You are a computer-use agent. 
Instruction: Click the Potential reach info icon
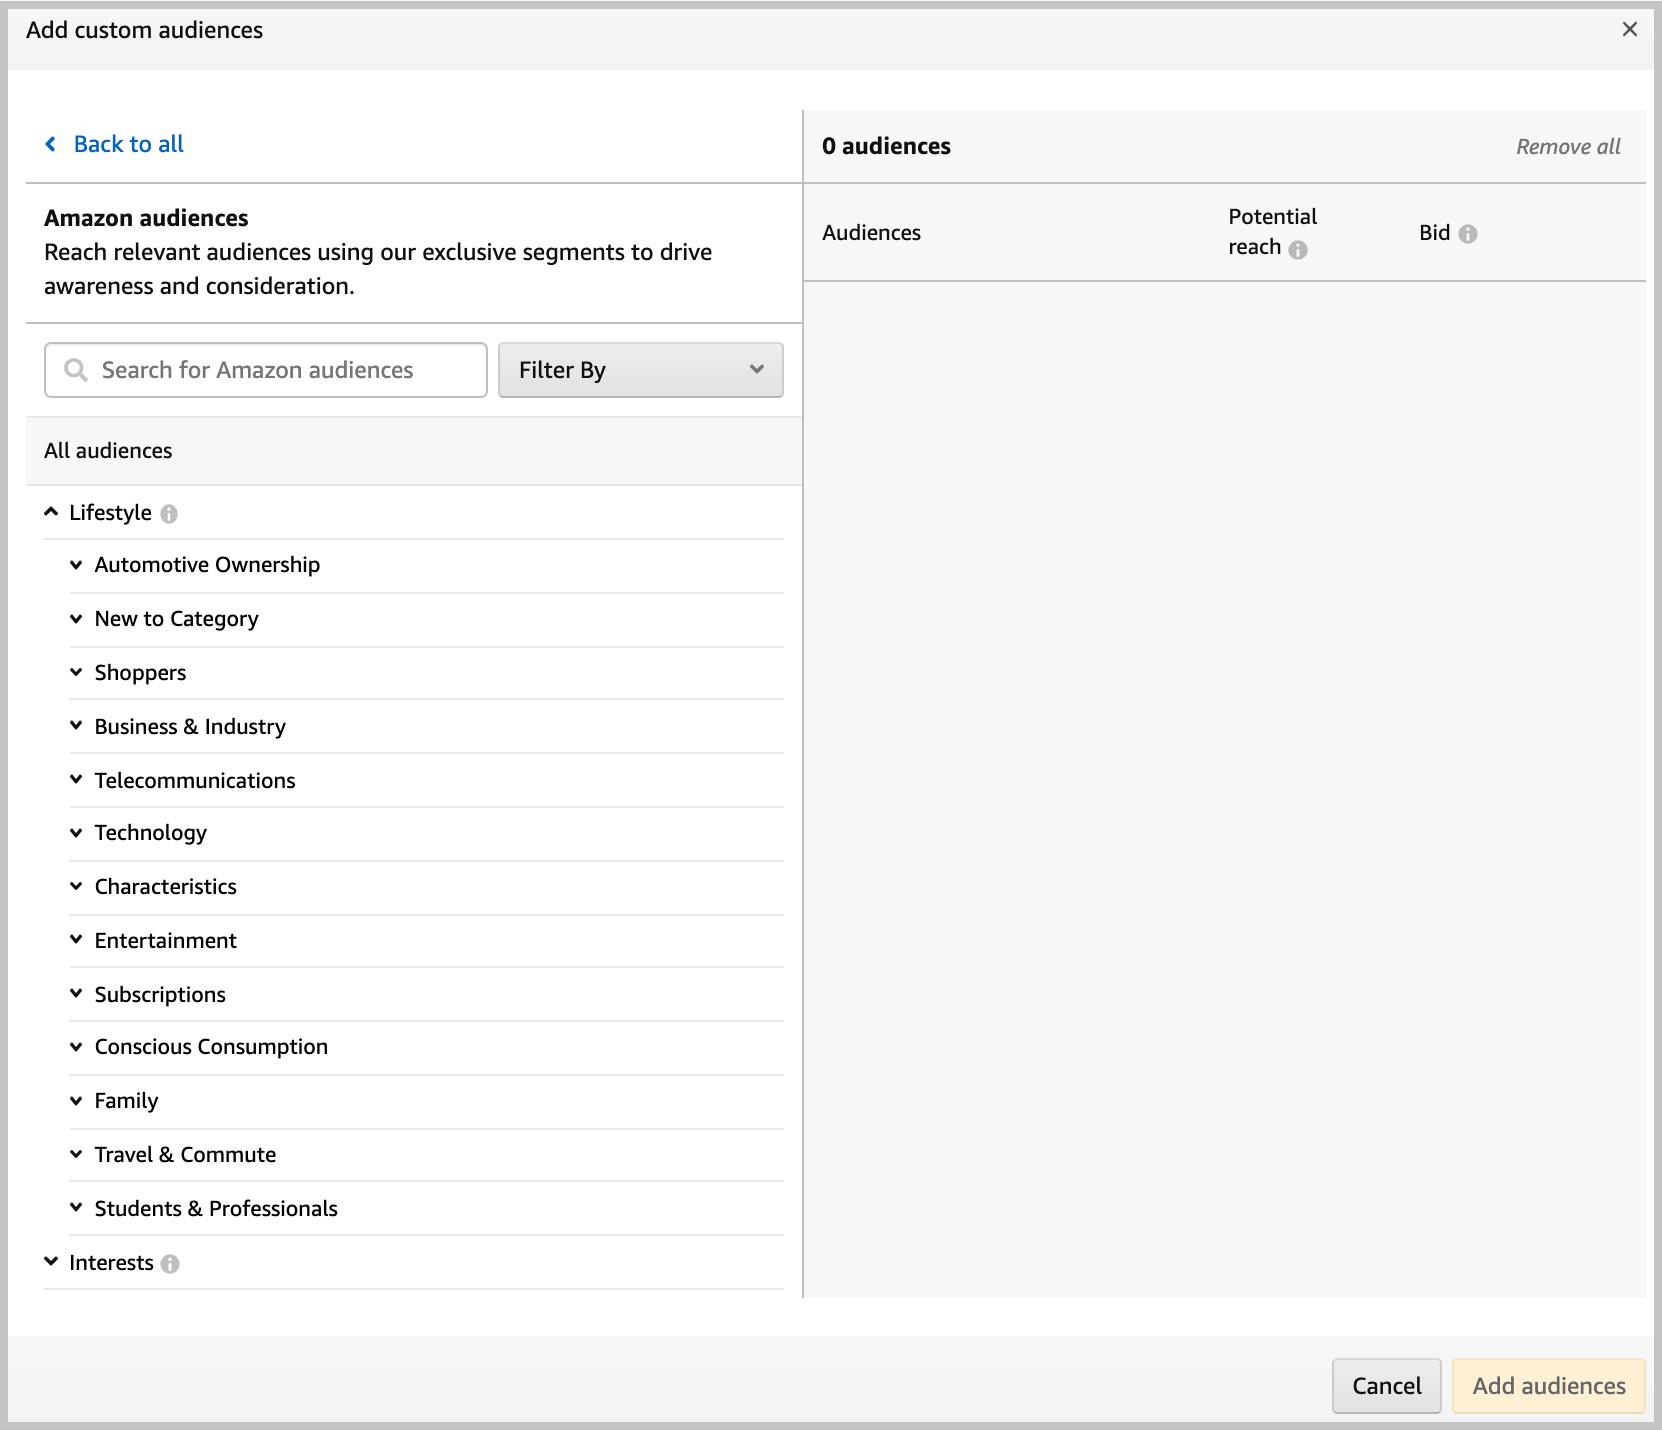[x=1297, y=249]
